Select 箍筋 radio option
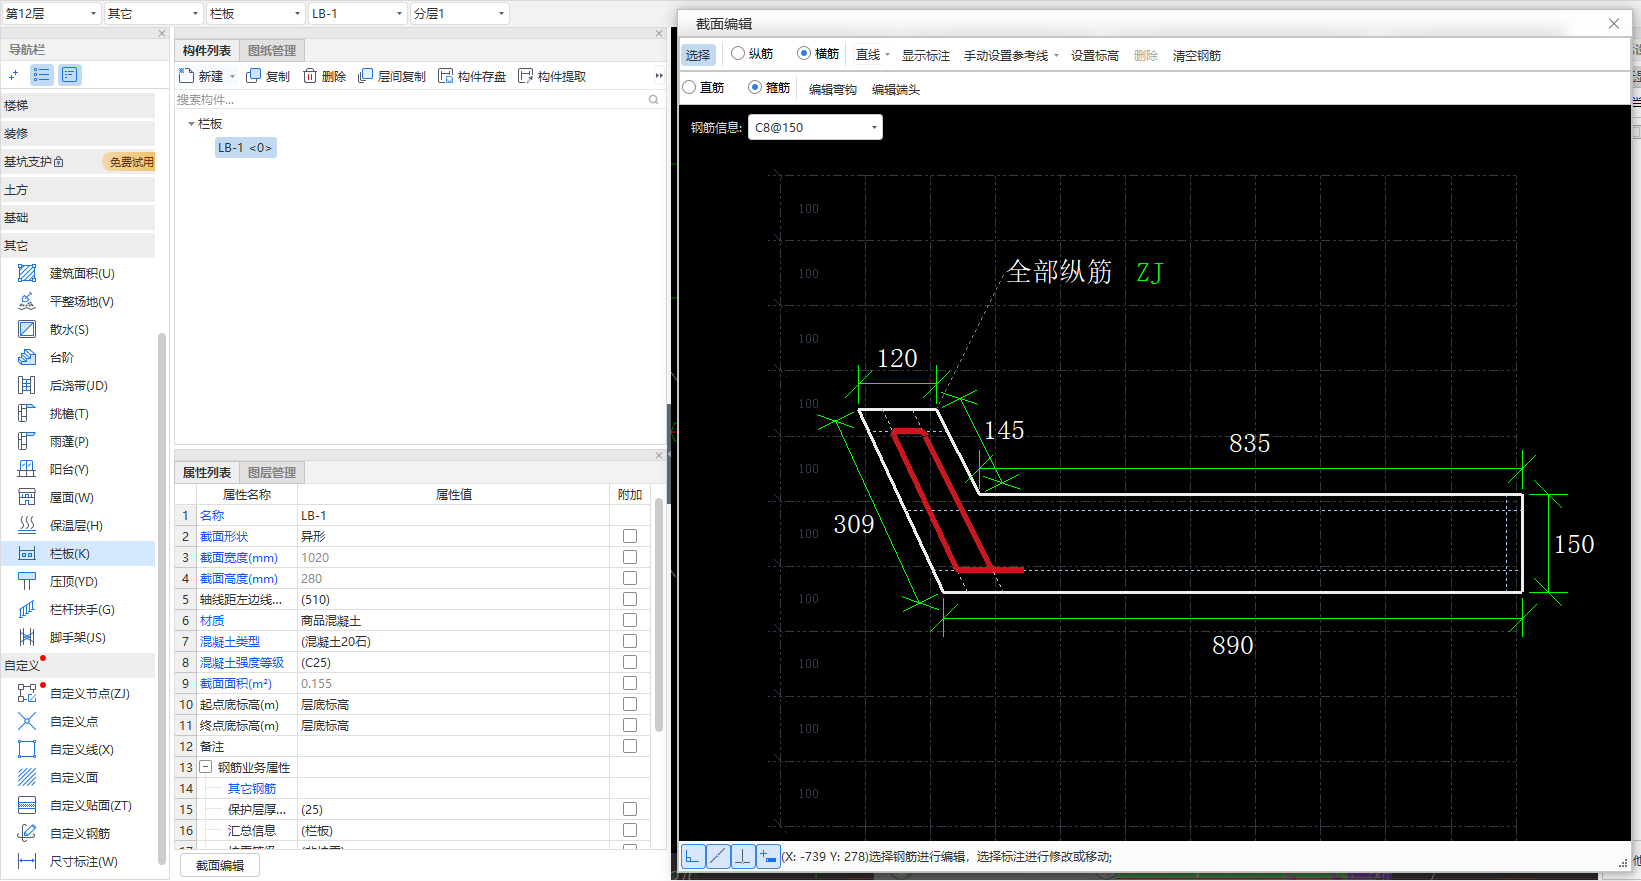This screenshot has height=881, width=1641. coord(755,87)
